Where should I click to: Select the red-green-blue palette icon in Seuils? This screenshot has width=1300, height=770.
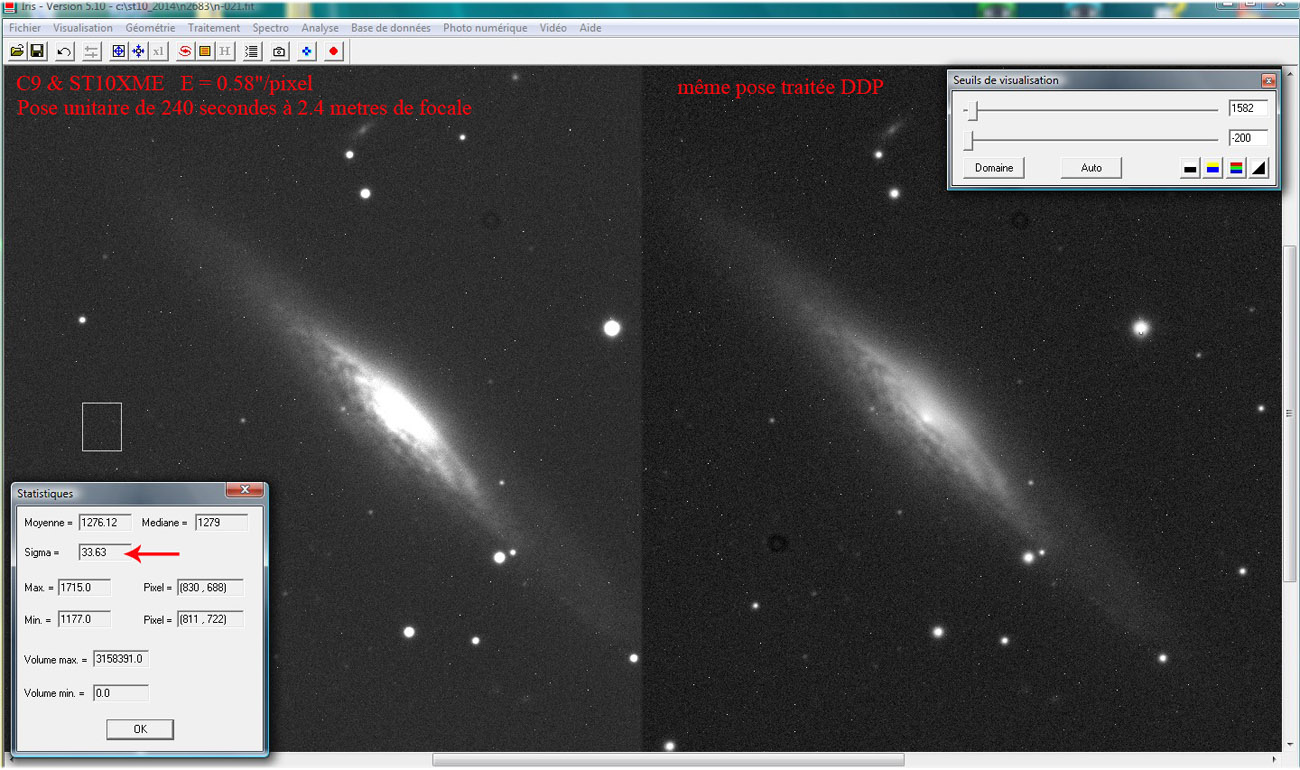click(x=1236, y=169)
